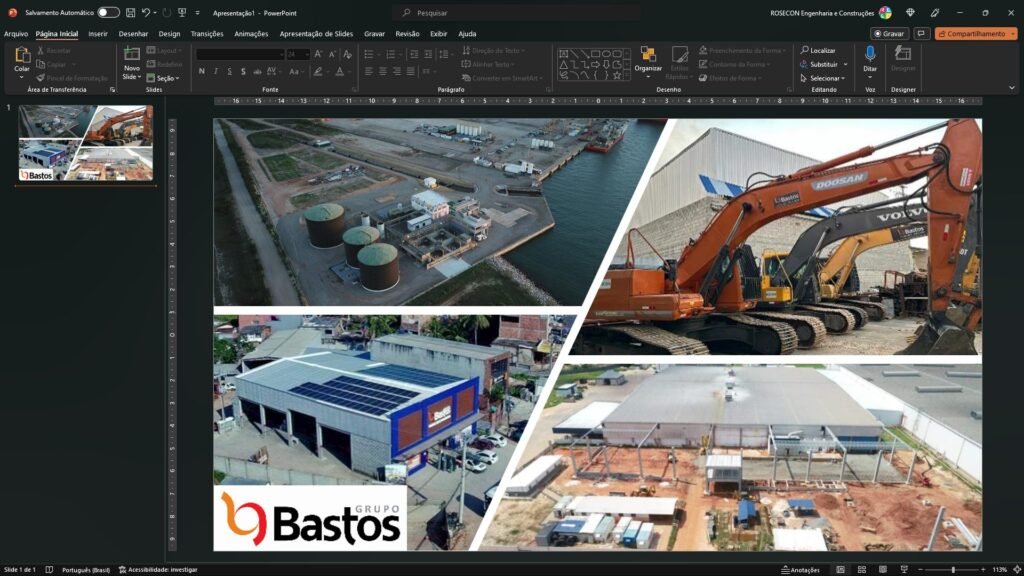Click the diamond premium icon
1024x576 pixels.
910,12
